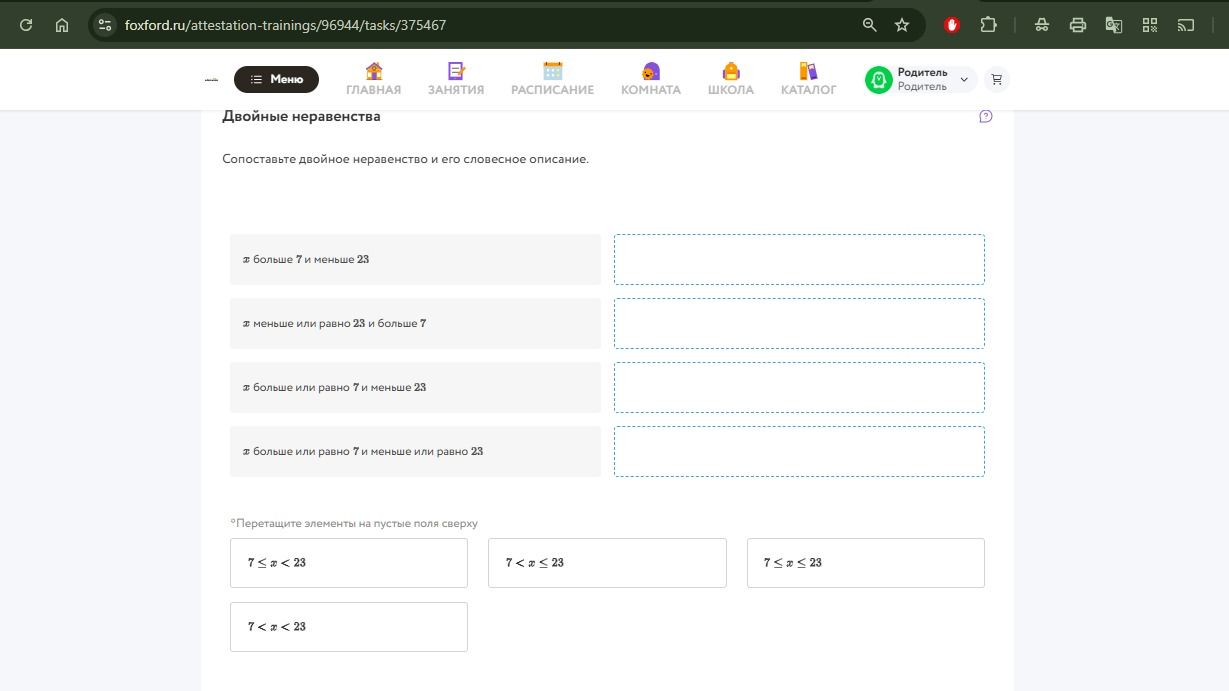Go to the Главная section
Screen dimensions: 1229x691
click(374, 79)
